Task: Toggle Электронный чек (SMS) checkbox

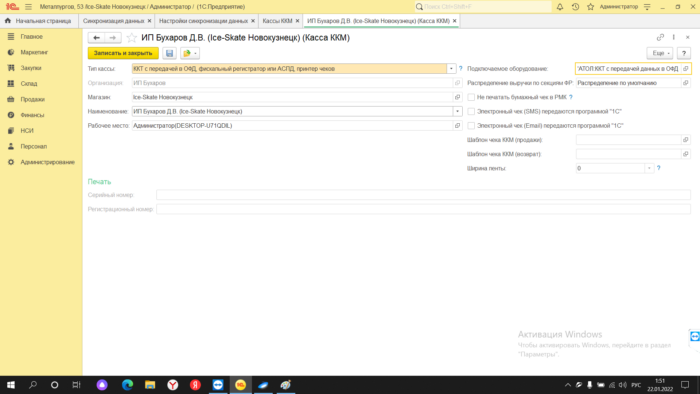Action: 471,112
